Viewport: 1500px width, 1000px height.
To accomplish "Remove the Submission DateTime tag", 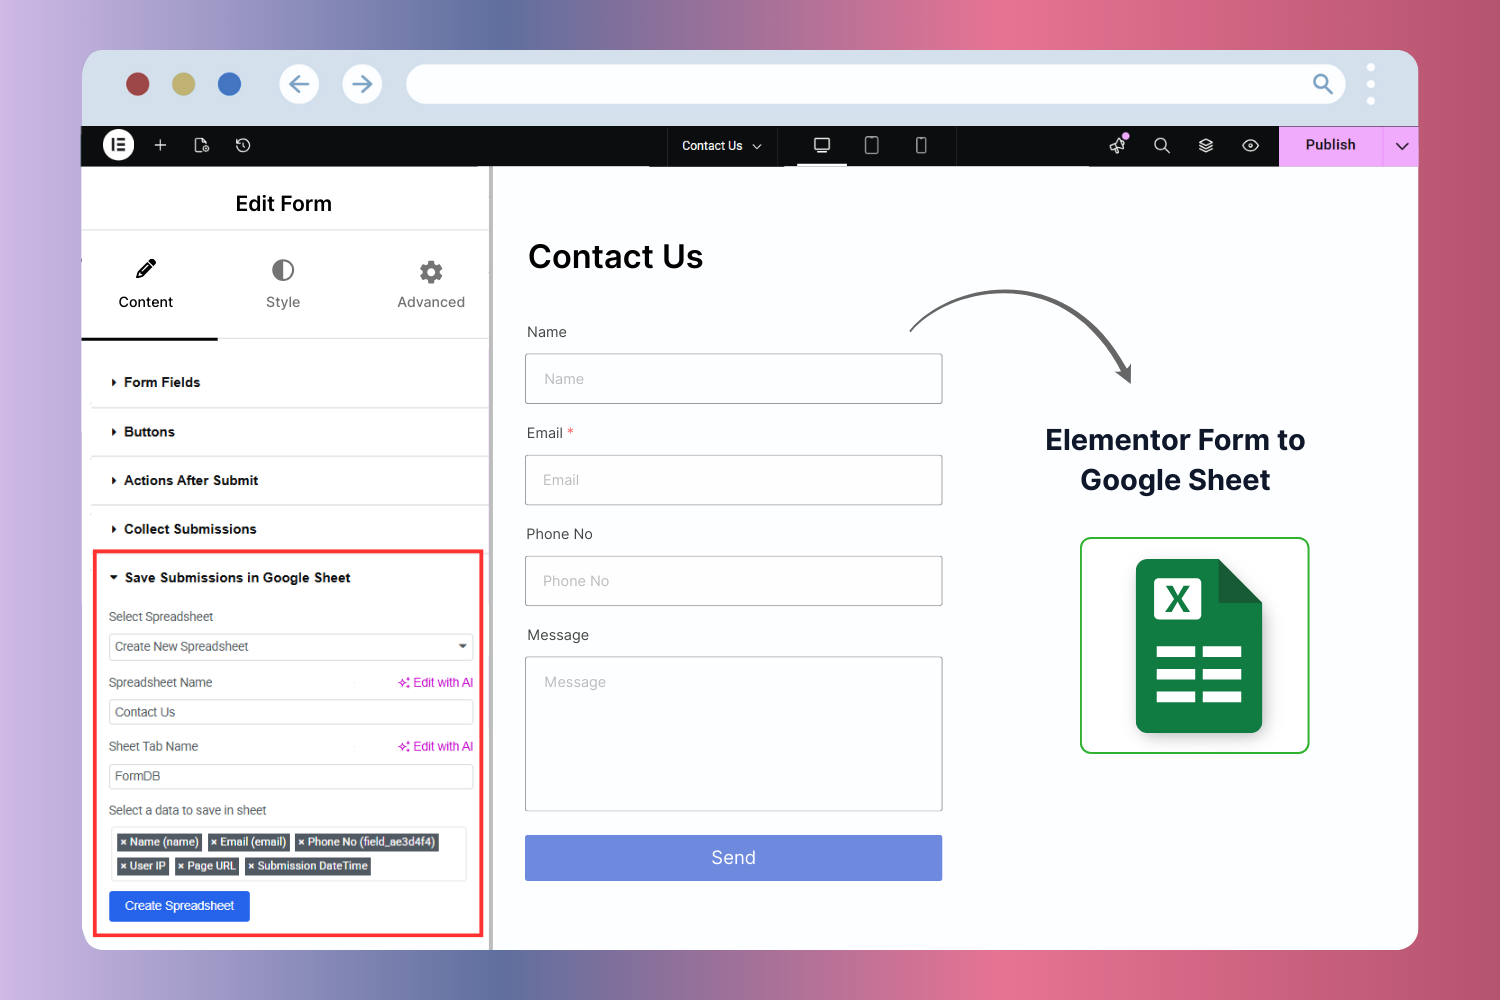I will pyautogui.click(x=250, y=866).
